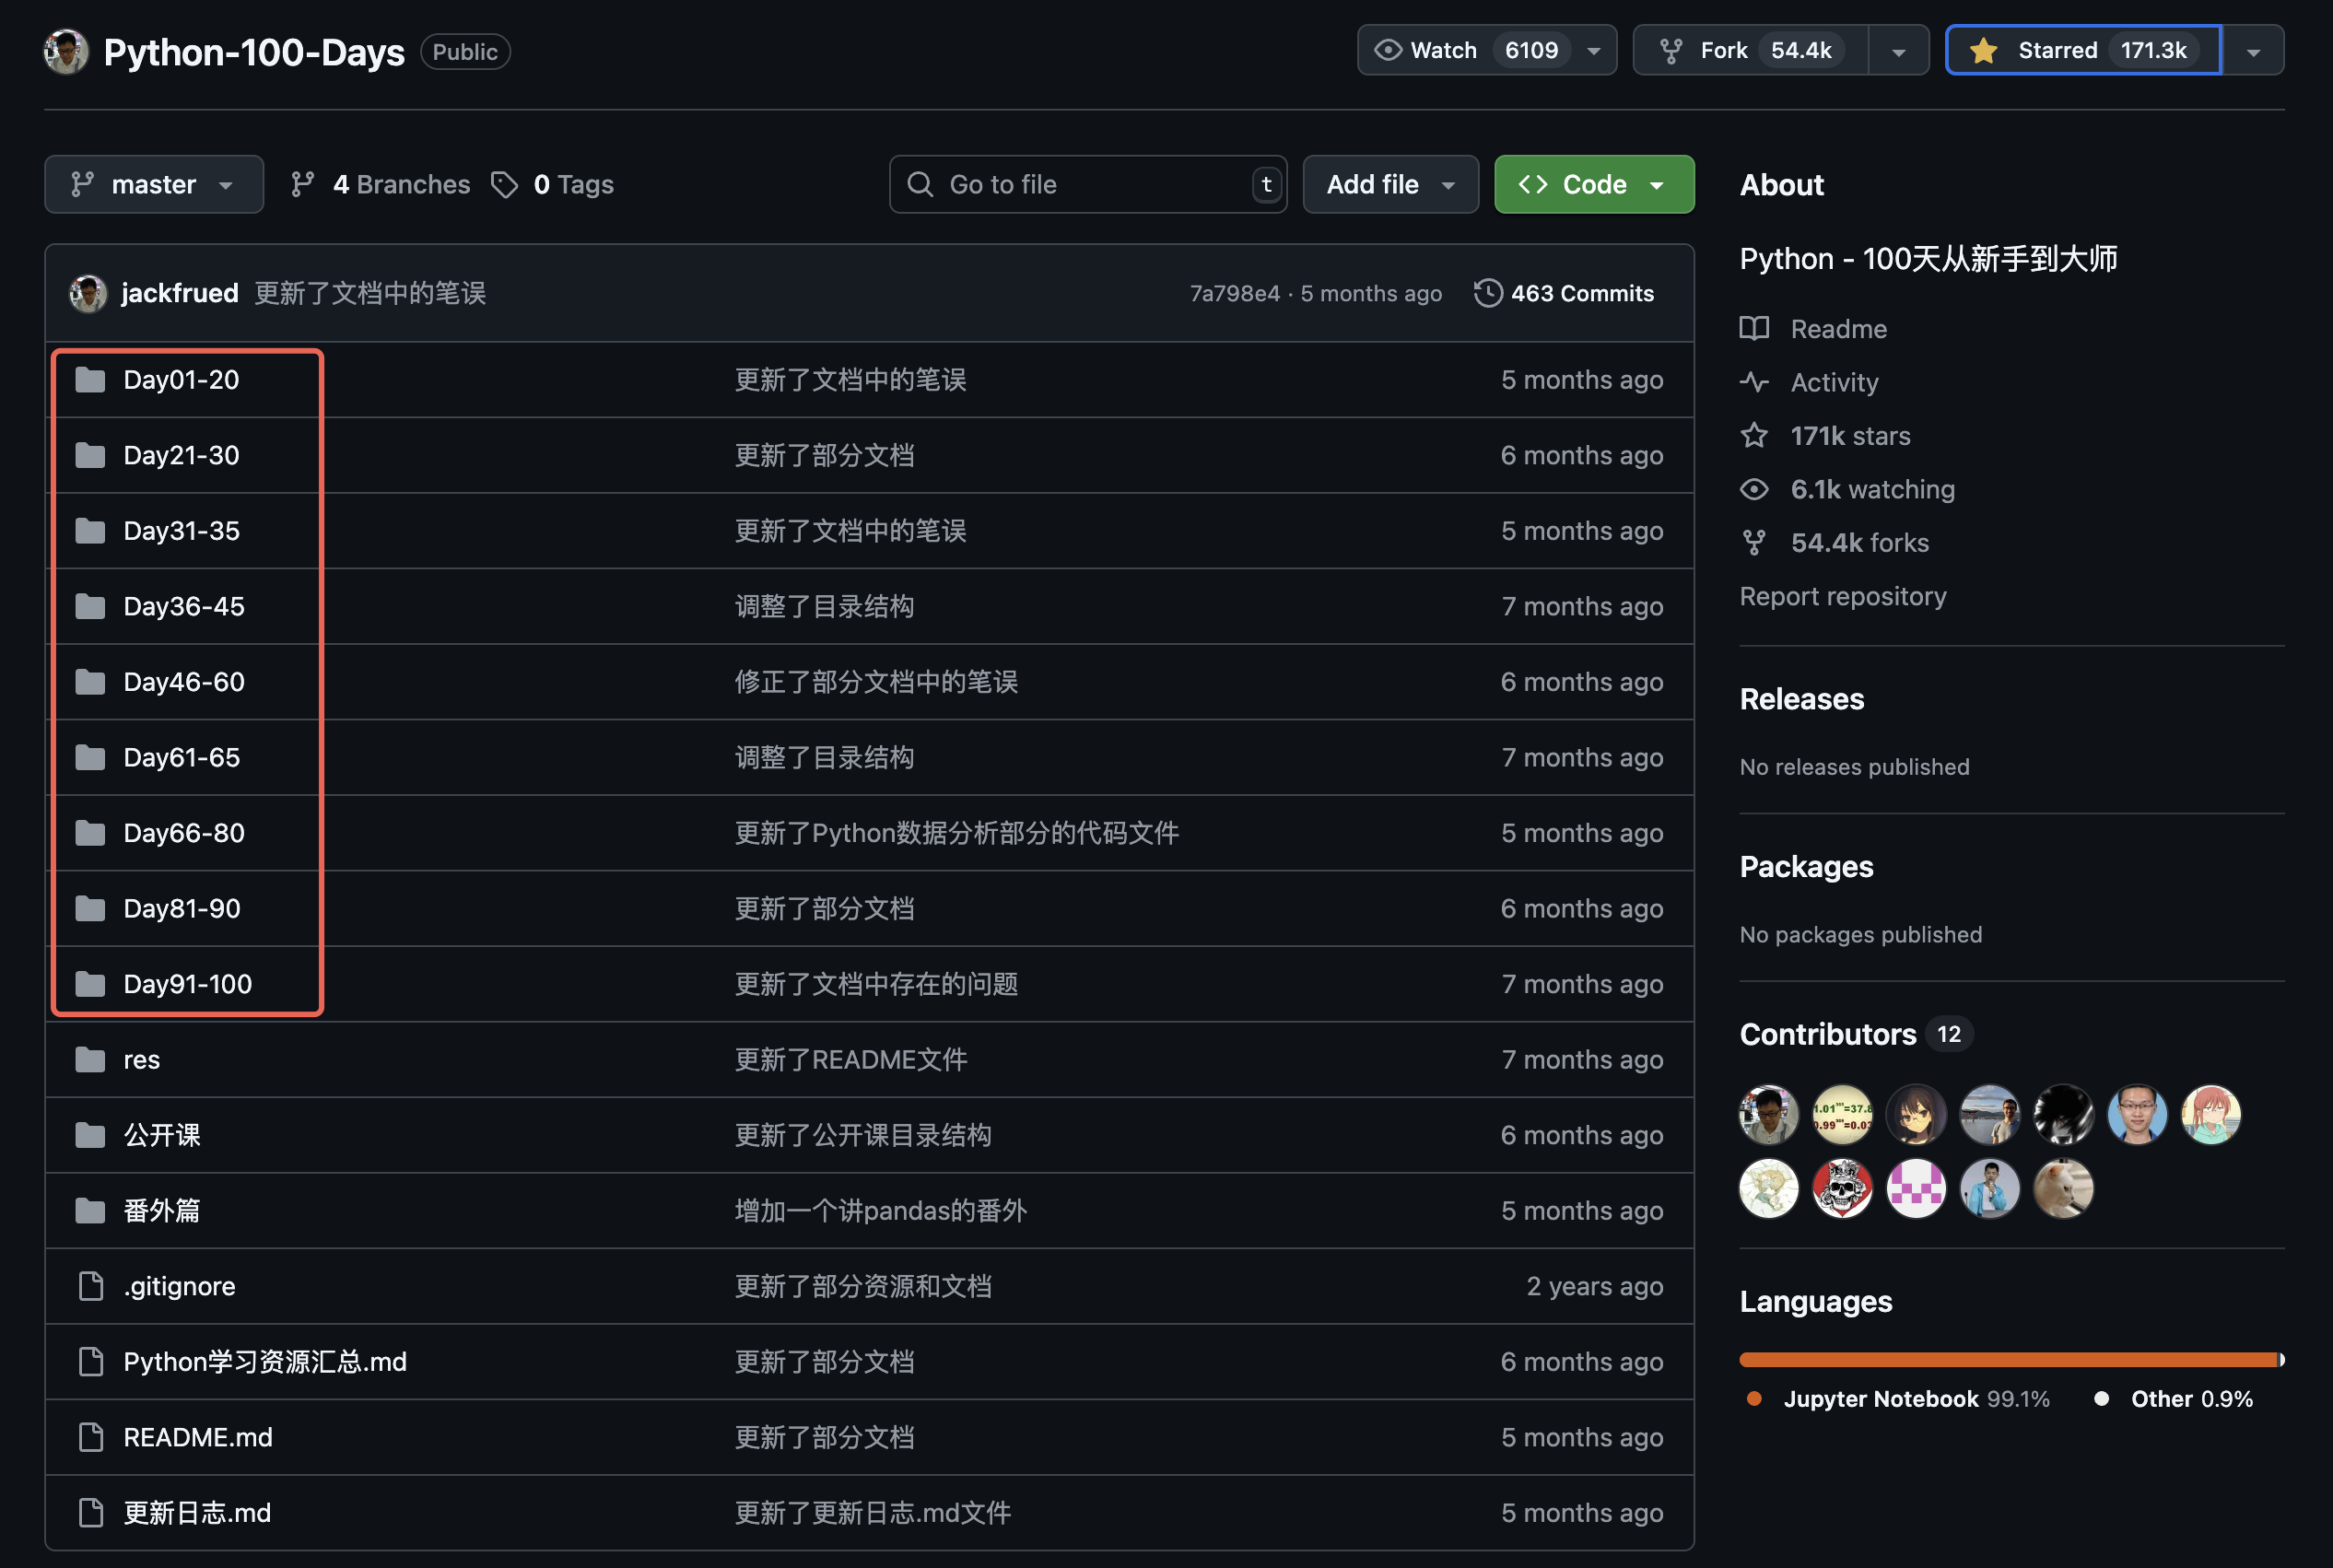
Task: Open the 463 Commits list
Action: pos(1580,293)
